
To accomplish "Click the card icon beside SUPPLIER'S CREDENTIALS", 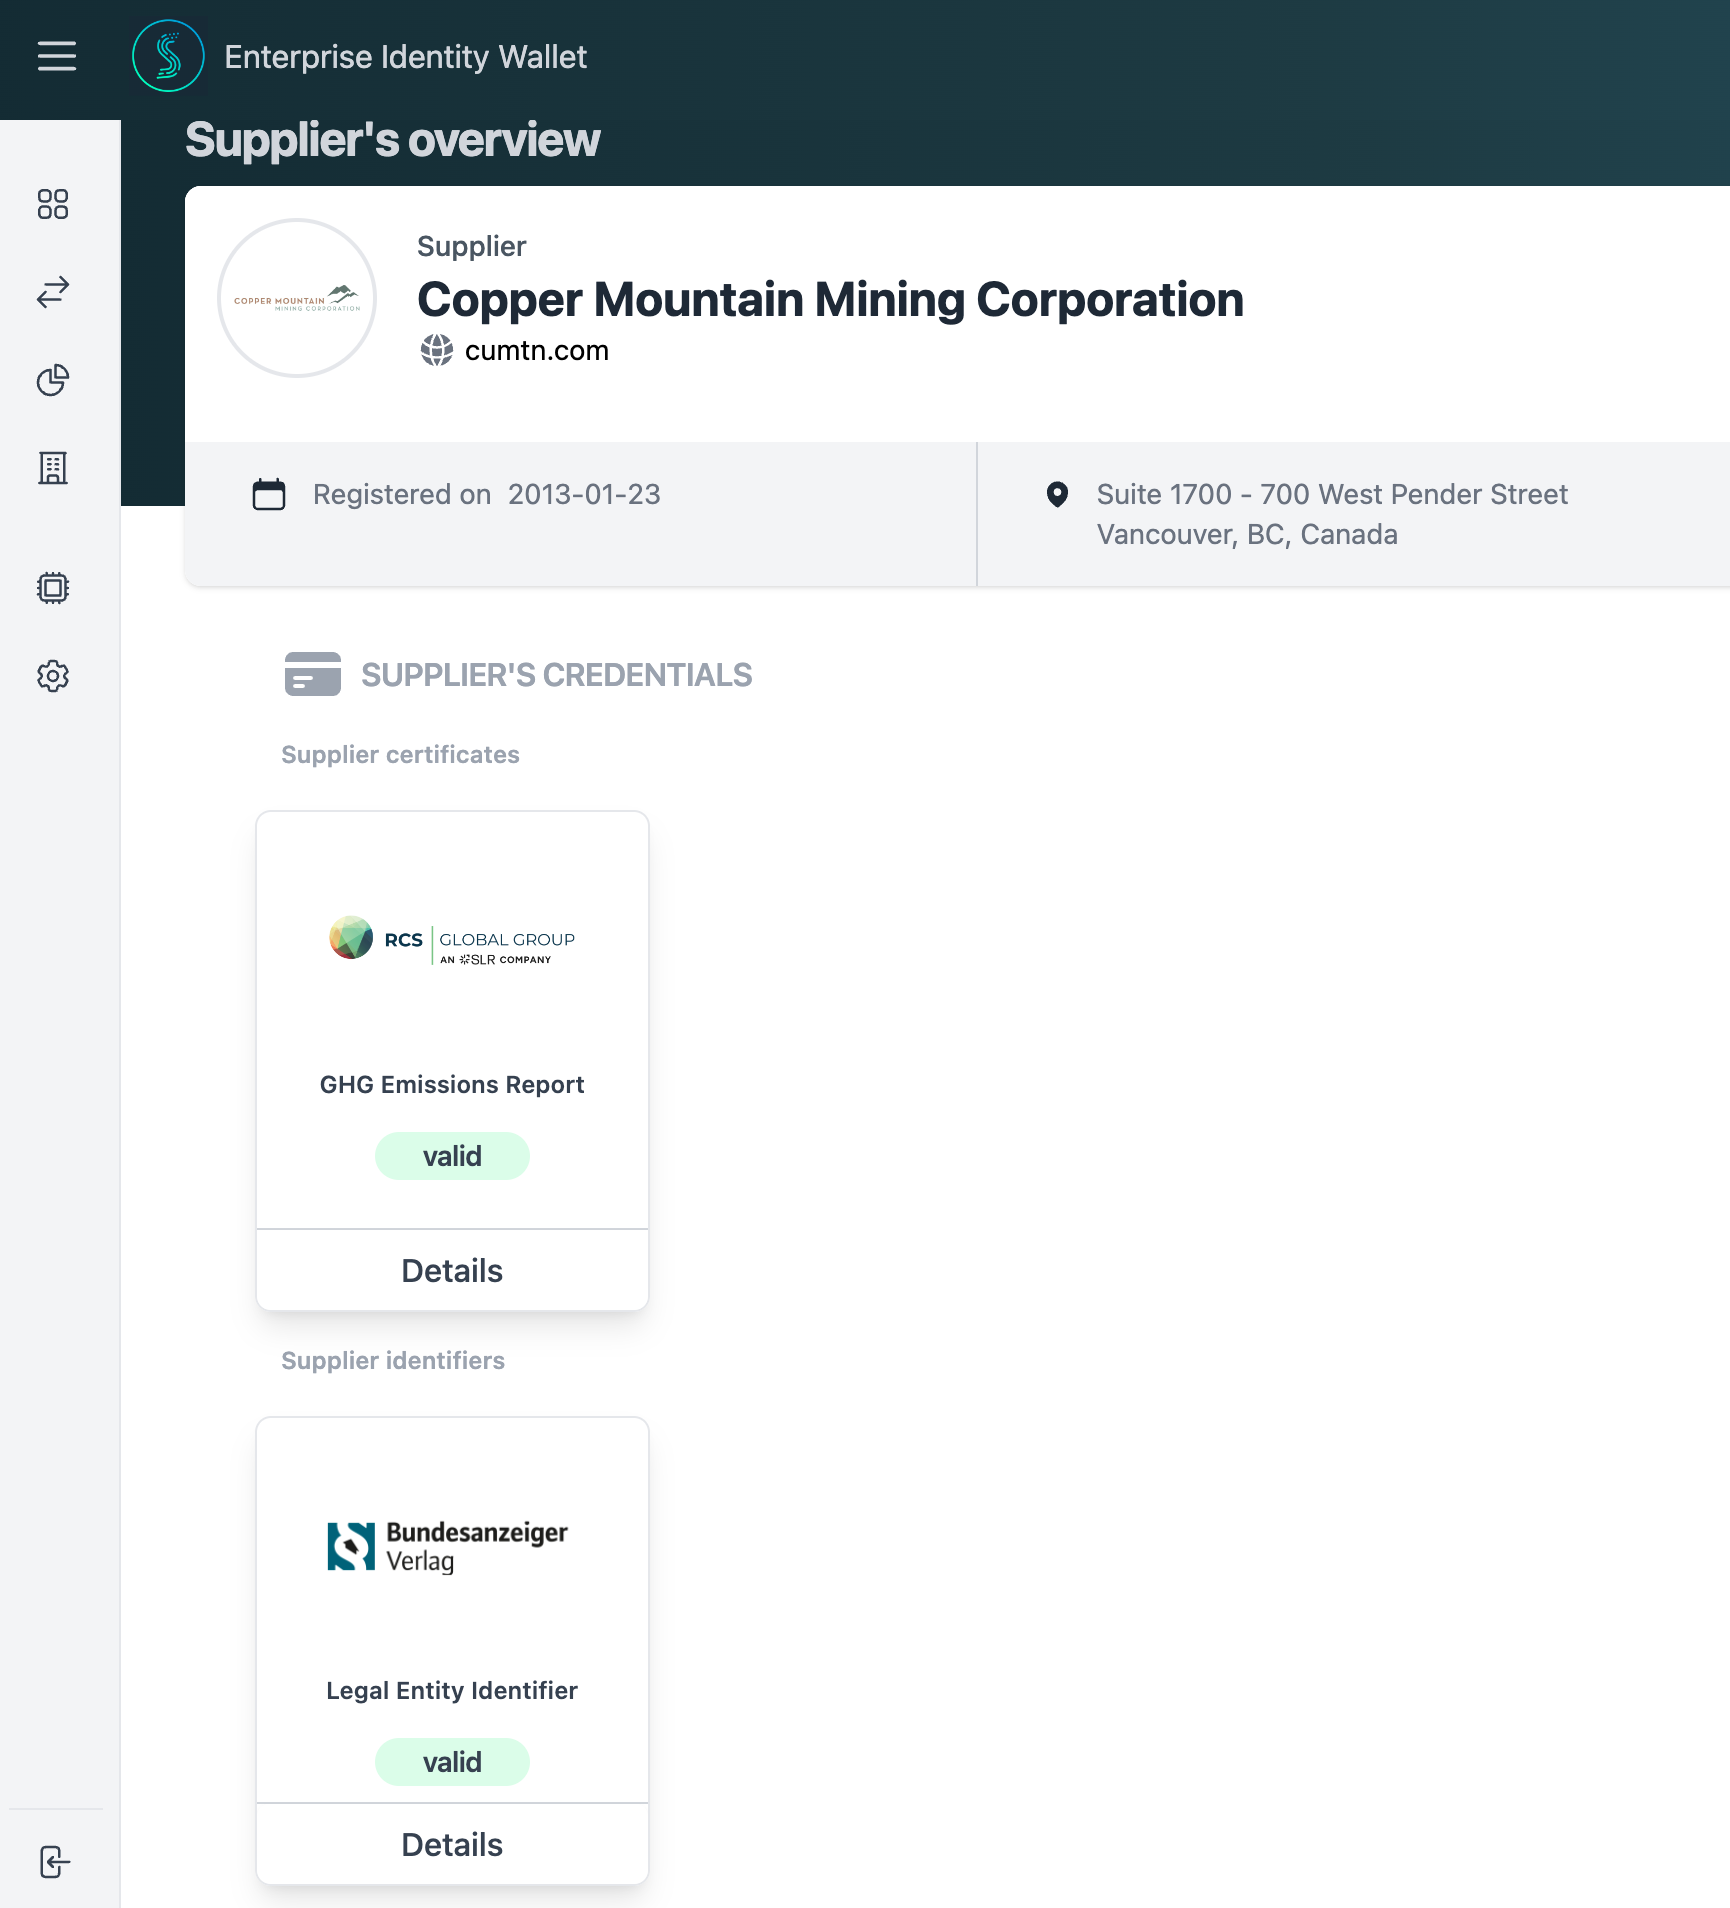I will pyautogui.click(x=312, y=674).
